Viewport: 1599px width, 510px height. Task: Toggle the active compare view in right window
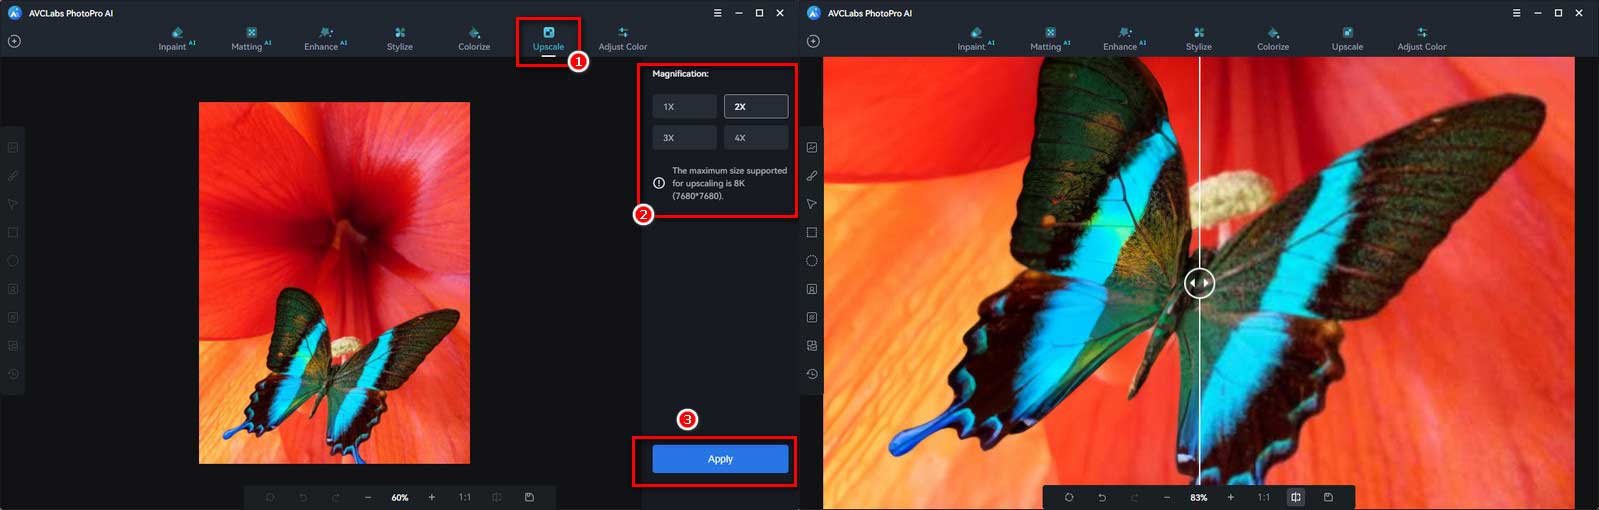(x=1296, y=497)
